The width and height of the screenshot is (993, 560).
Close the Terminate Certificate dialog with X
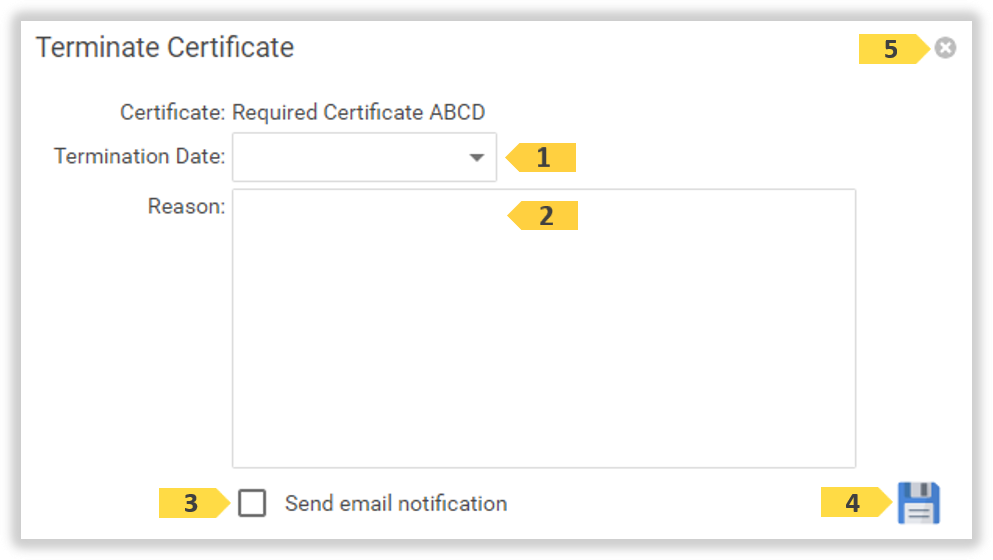pyautogui.click(x=945, y=48)
